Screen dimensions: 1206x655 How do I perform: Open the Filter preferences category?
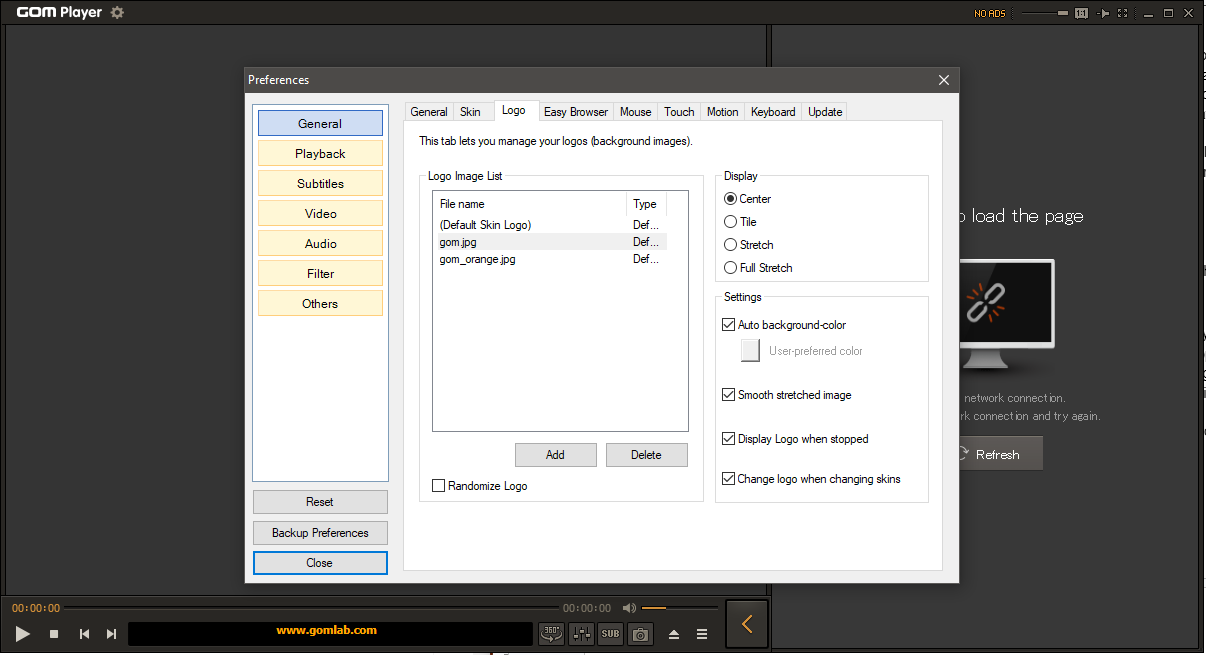pyautogui.click(x=320, y=273)
